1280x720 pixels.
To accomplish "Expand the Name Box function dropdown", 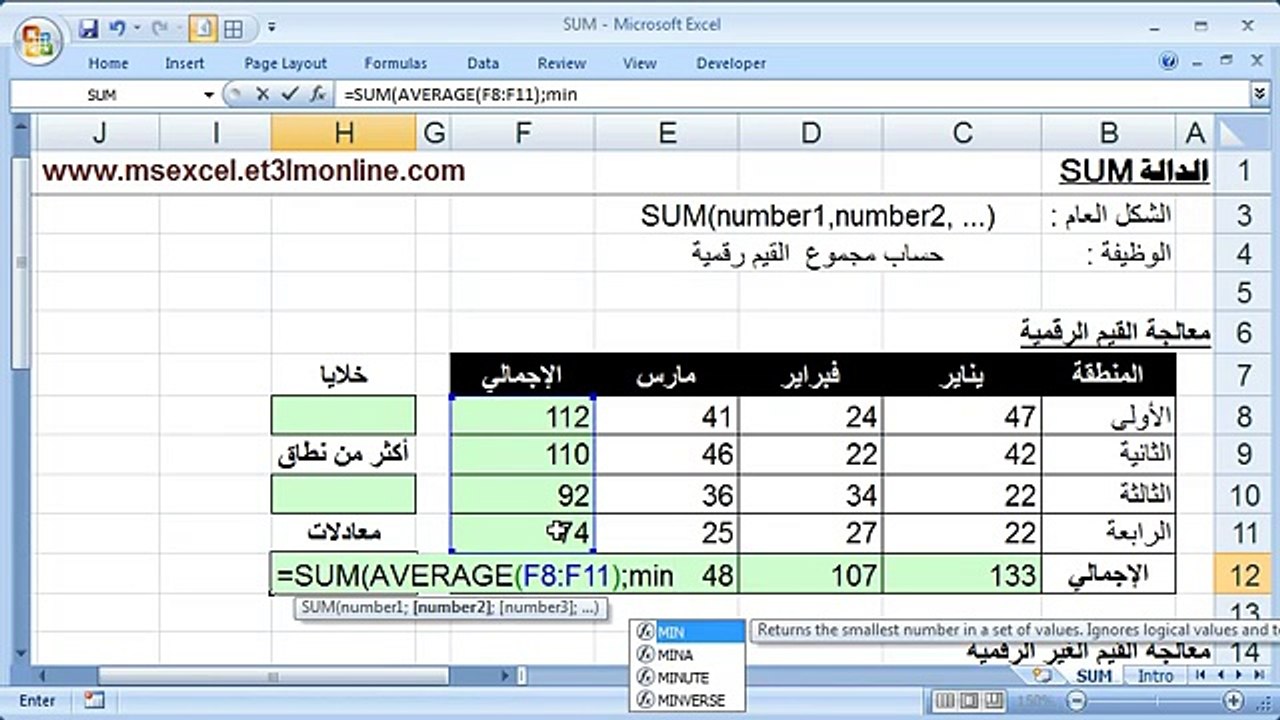I will click(x=209, y=95).
